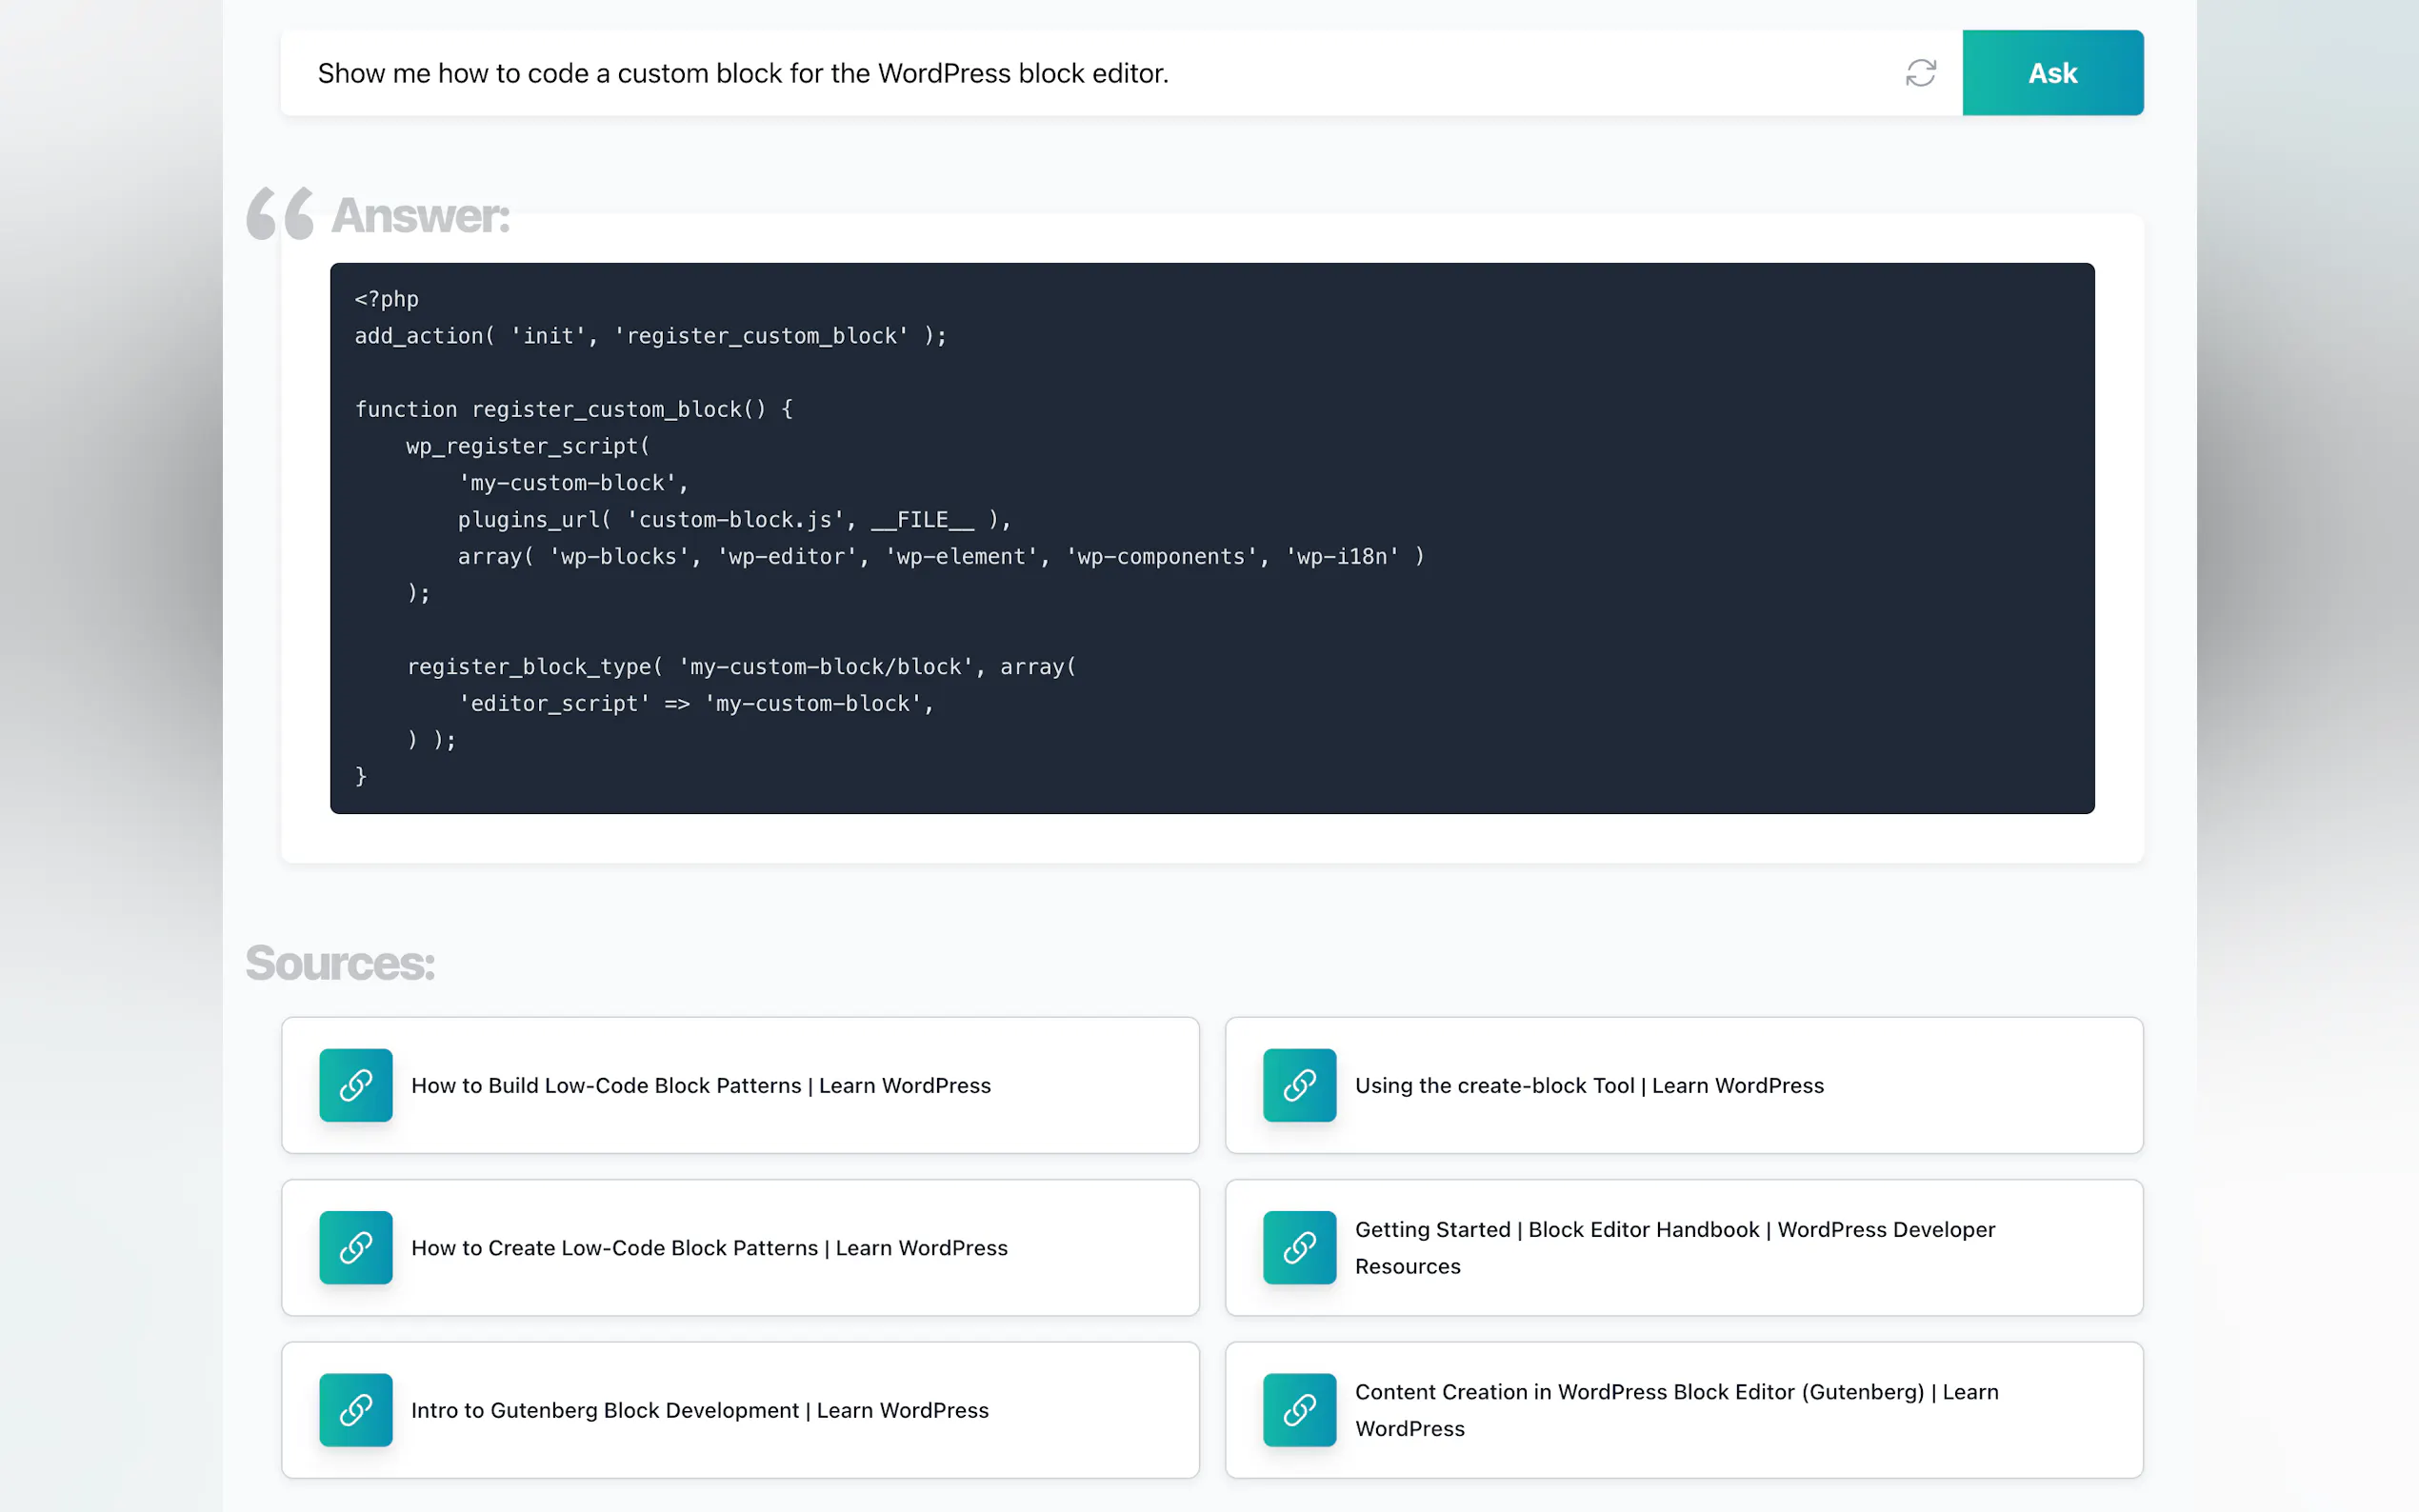This screenshot has height=1512, width=2419.
Task: Click link icon for Intro to Gutenberg
Action: (356, 1409)
